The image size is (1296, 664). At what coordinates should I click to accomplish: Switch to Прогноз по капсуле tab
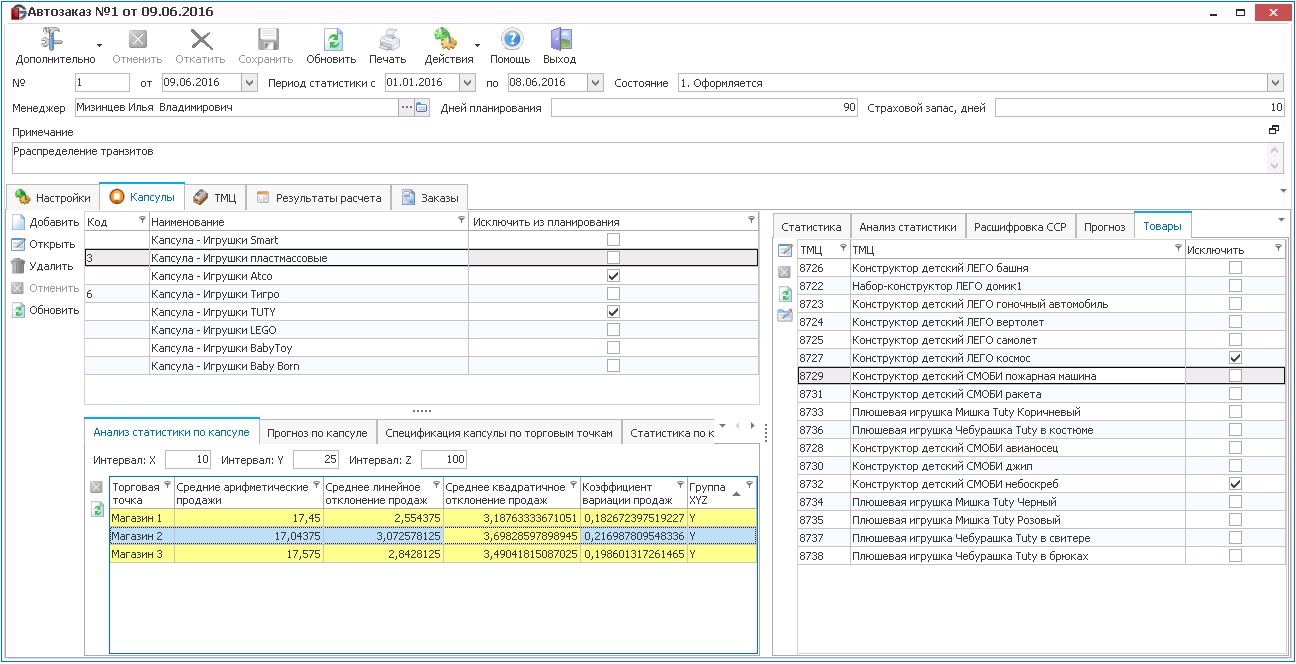(317, 433)
